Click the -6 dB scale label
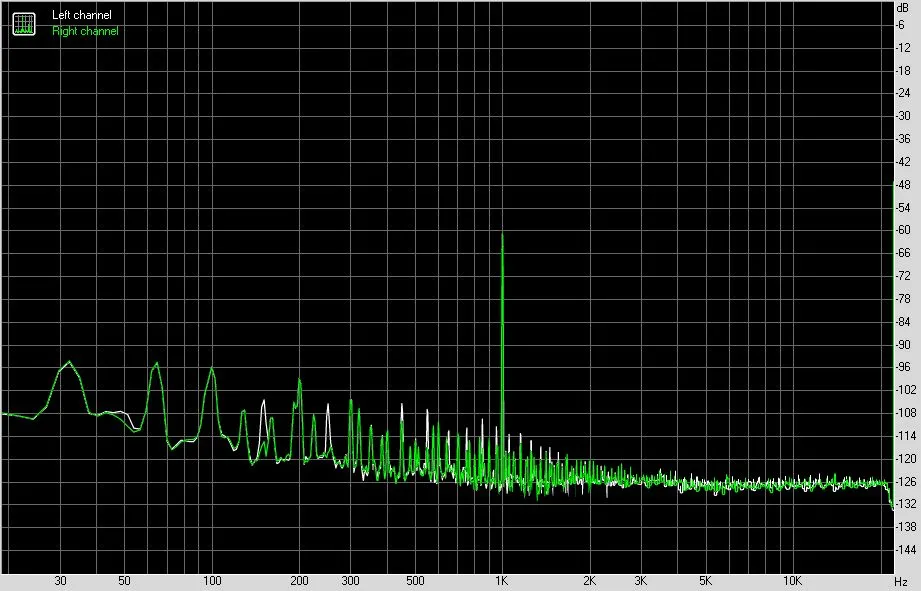The image size is (921, 591). [x=900, y=25]
